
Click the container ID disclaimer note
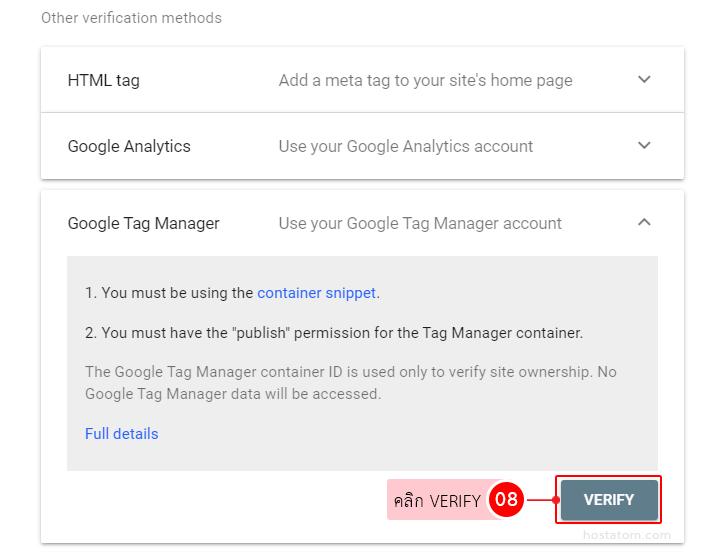pyautogui.click(x=350, y=383)
